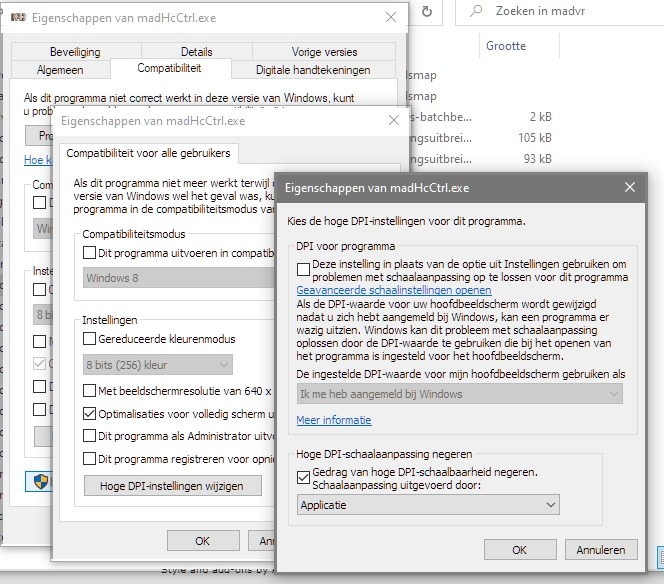Check 'Dit programma als Administrator' checkbox

(89, 436)
